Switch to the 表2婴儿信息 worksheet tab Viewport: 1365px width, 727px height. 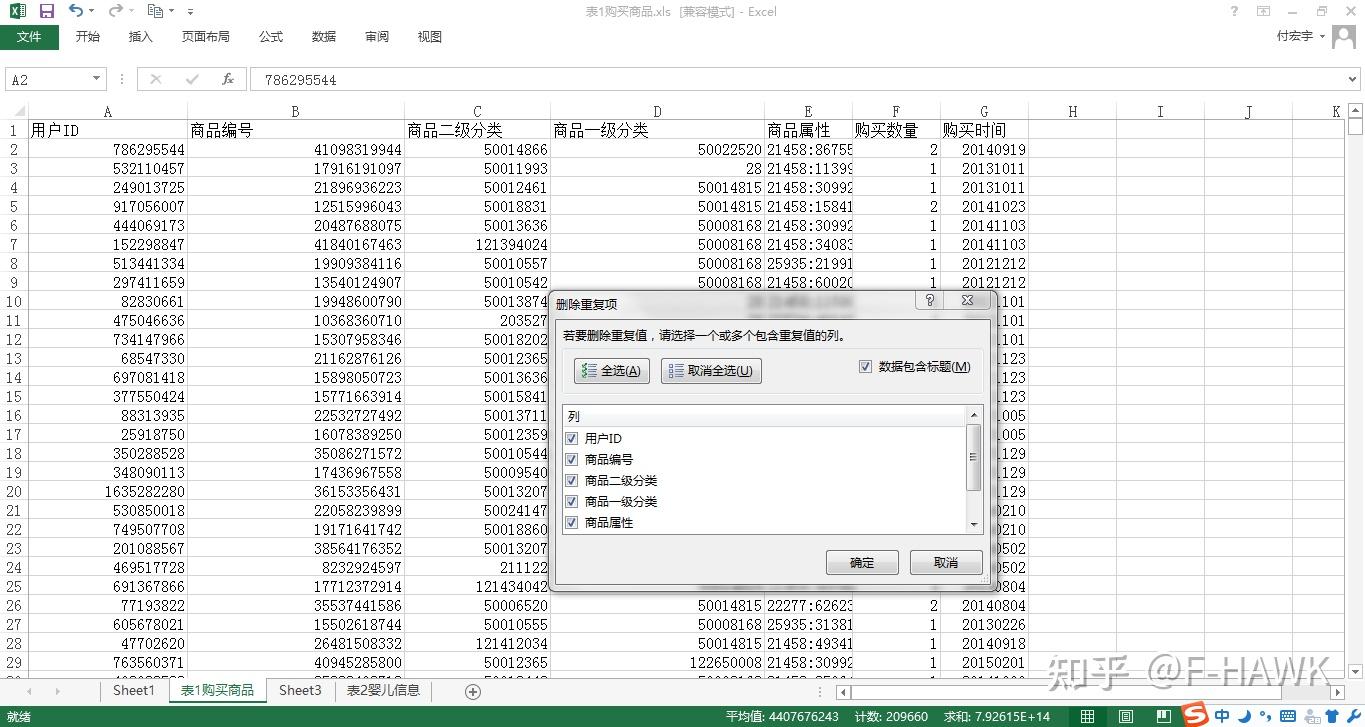click(x=383, y=690)
